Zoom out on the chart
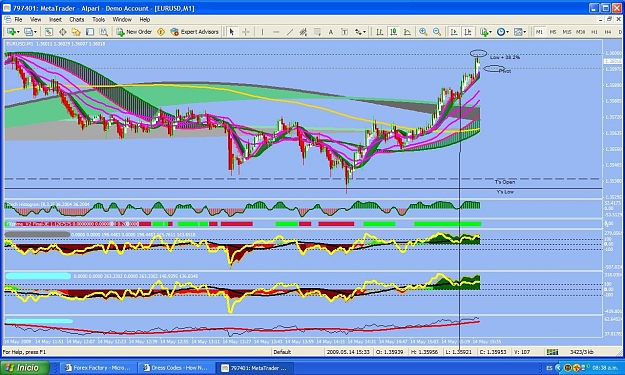The image size is (625, 375). [437, 32]
